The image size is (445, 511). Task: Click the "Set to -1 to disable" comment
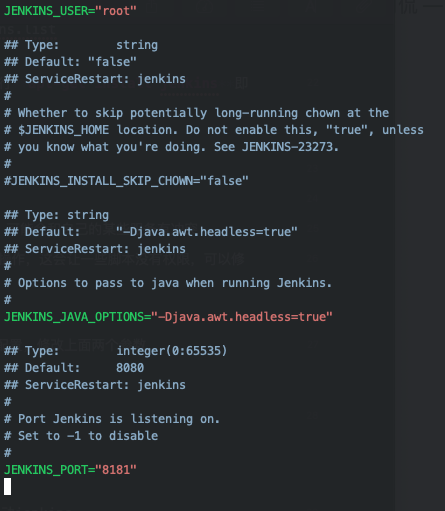88,436
